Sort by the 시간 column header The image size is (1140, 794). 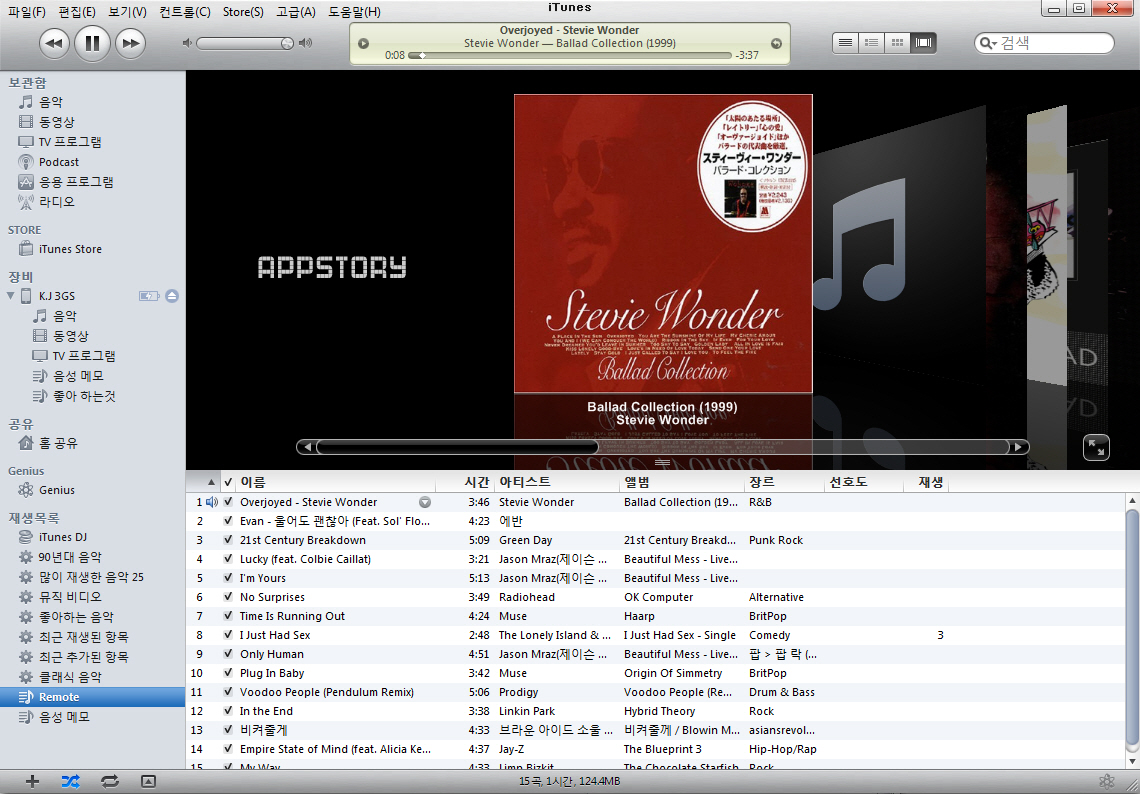(x=465, y=482)
